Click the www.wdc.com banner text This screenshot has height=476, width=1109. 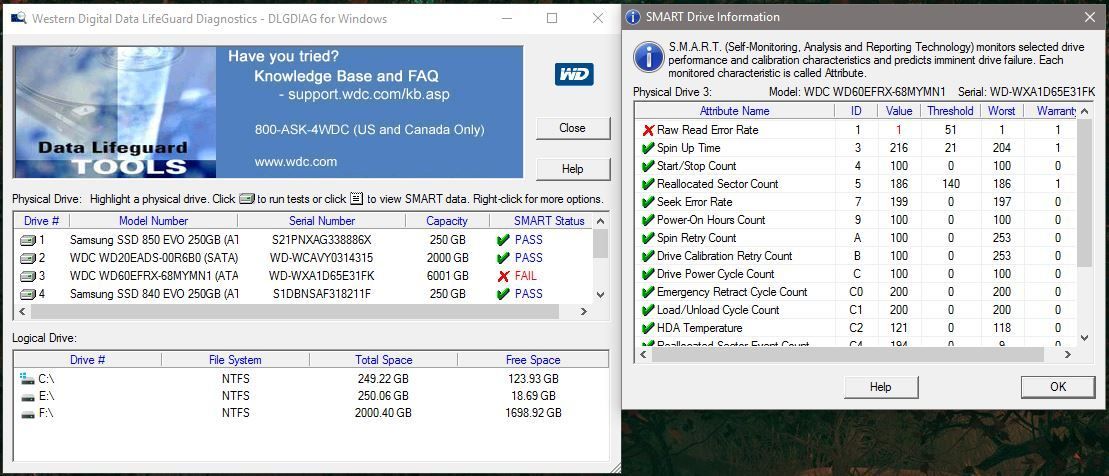click(296, 162)
